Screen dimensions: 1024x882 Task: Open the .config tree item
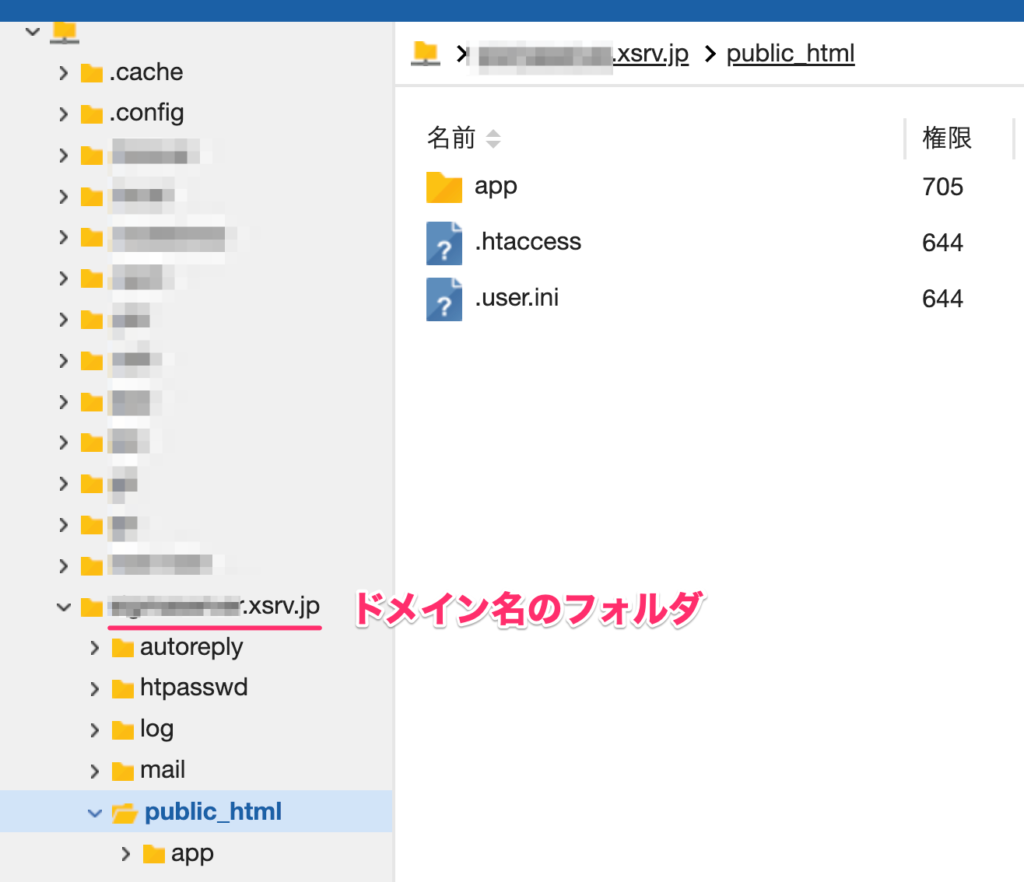[x=147, y=113]
